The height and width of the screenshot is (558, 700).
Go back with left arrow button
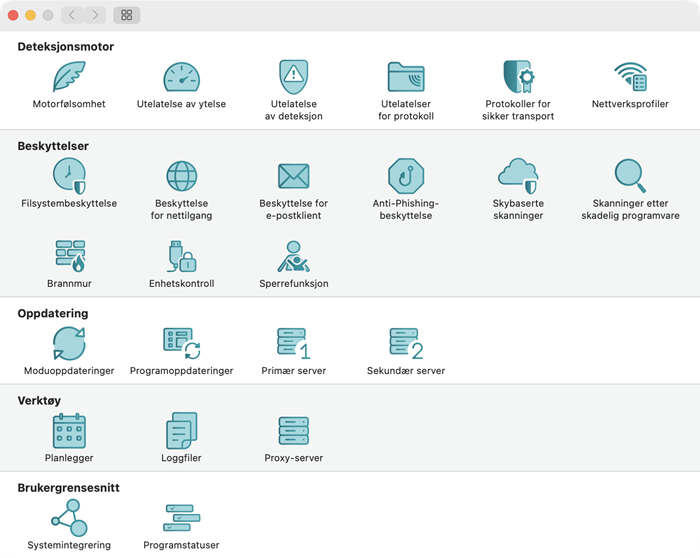72,15
